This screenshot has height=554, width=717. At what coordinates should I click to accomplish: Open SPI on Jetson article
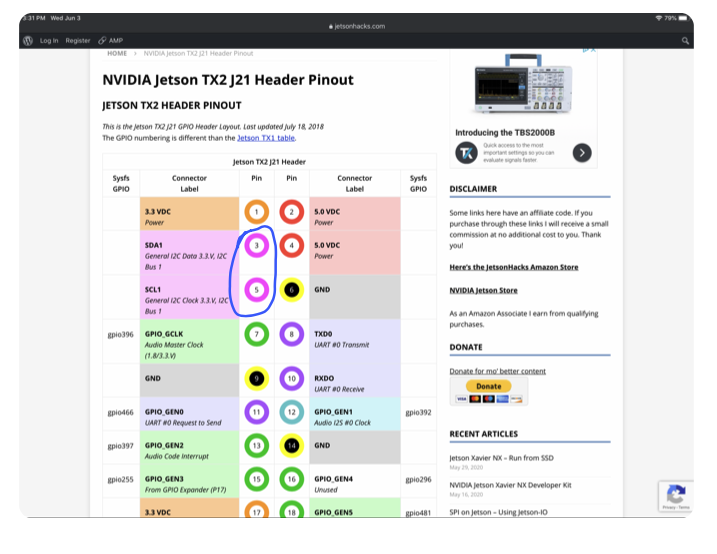(x=498, y=512)
